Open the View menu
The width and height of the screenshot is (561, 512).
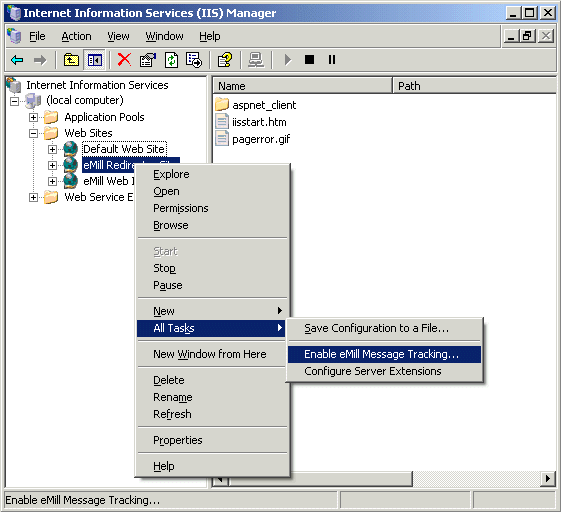(118, 36)
